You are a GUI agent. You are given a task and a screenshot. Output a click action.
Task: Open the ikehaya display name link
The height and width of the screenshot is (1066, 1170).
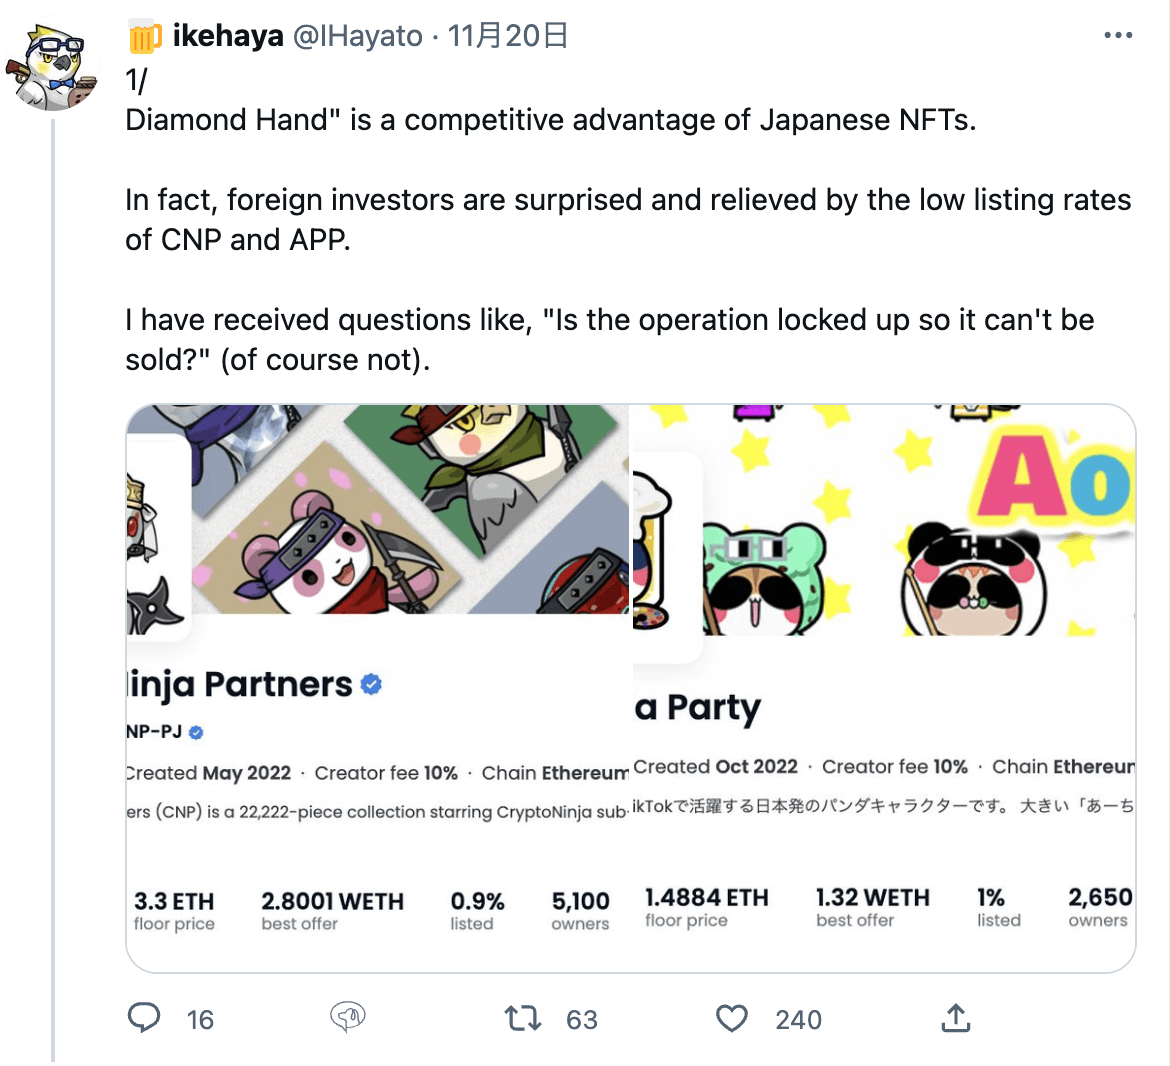228,36
